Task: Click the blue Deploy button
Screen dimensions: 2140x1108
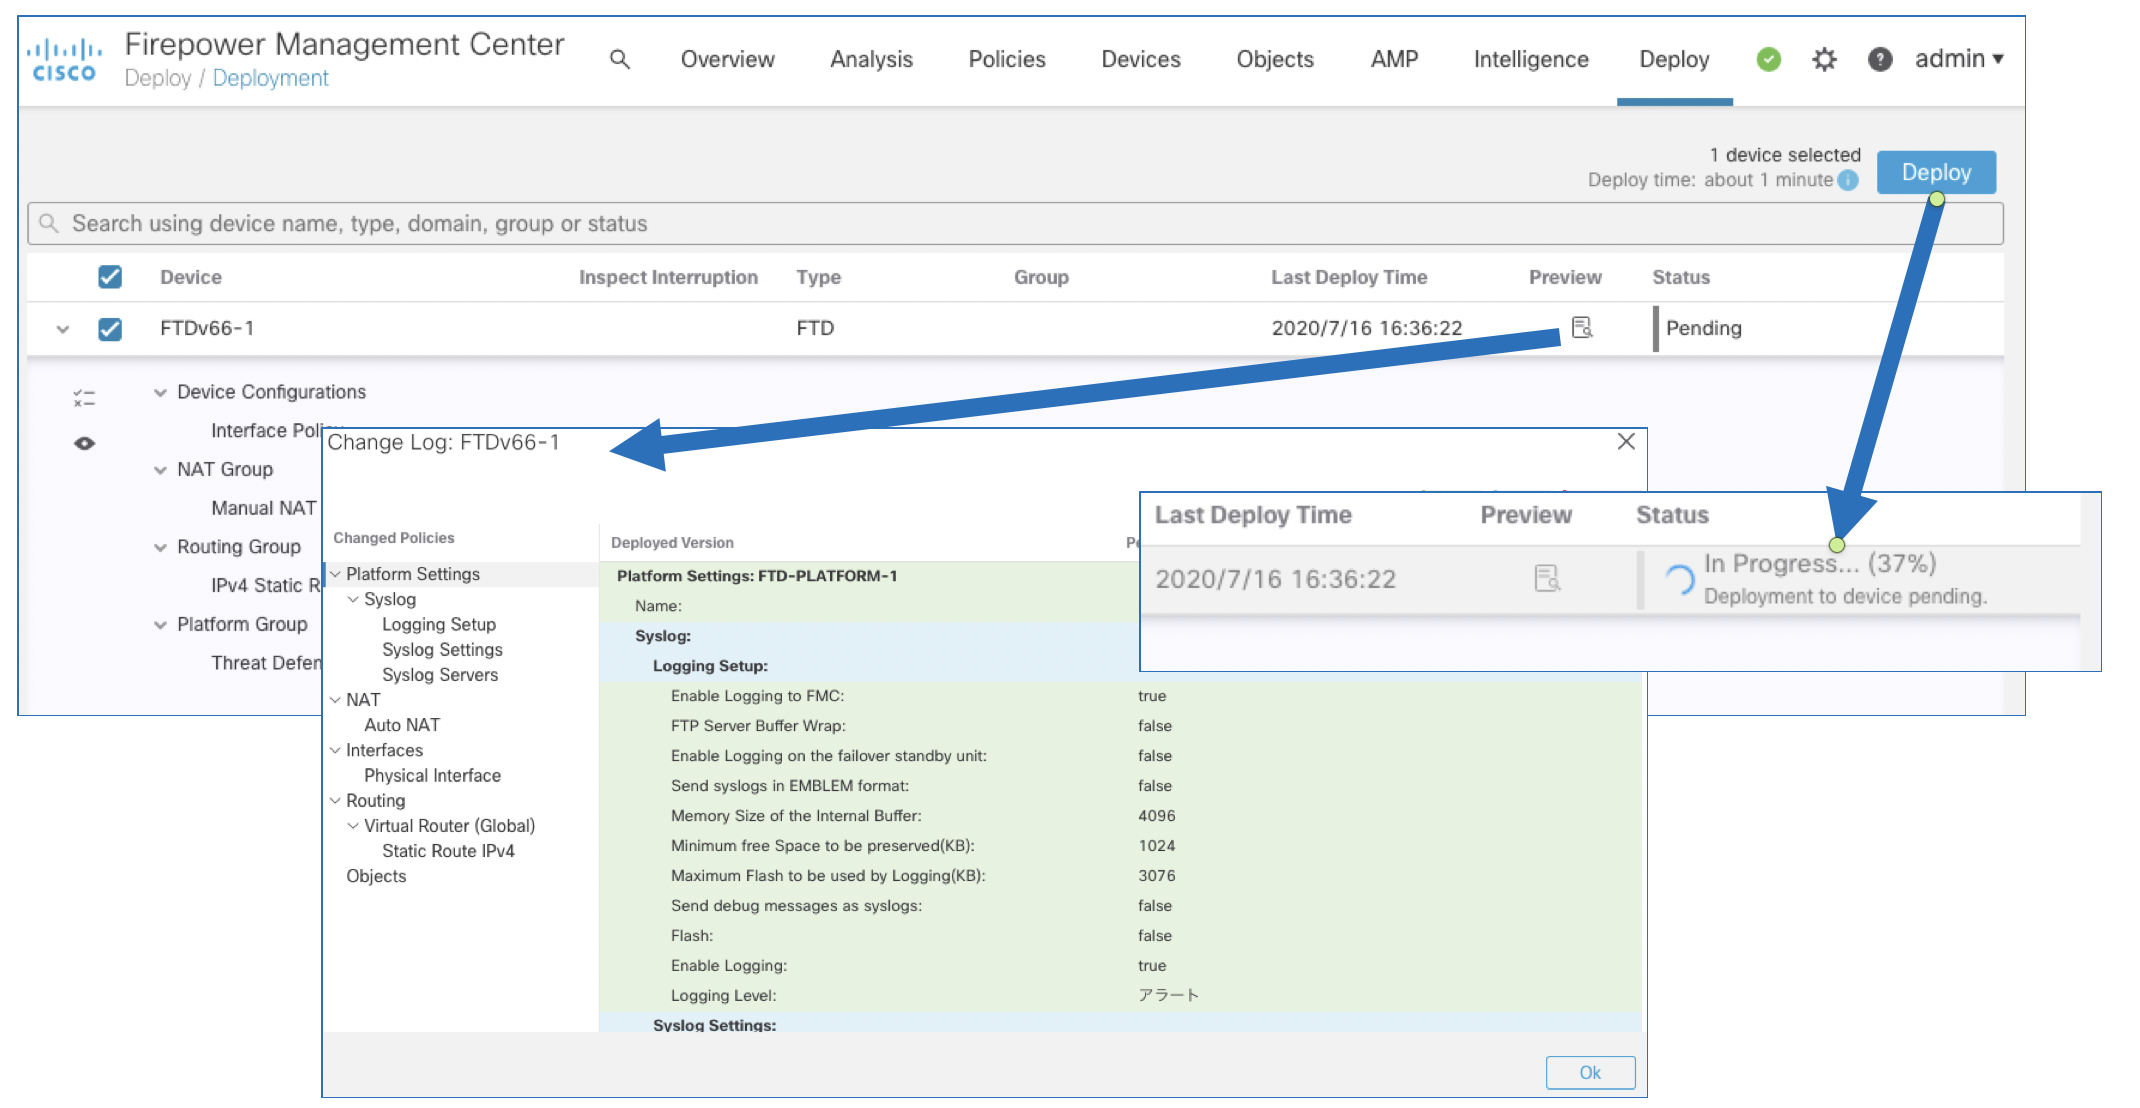Action: pyautogui.click(x=1935, y=173)
